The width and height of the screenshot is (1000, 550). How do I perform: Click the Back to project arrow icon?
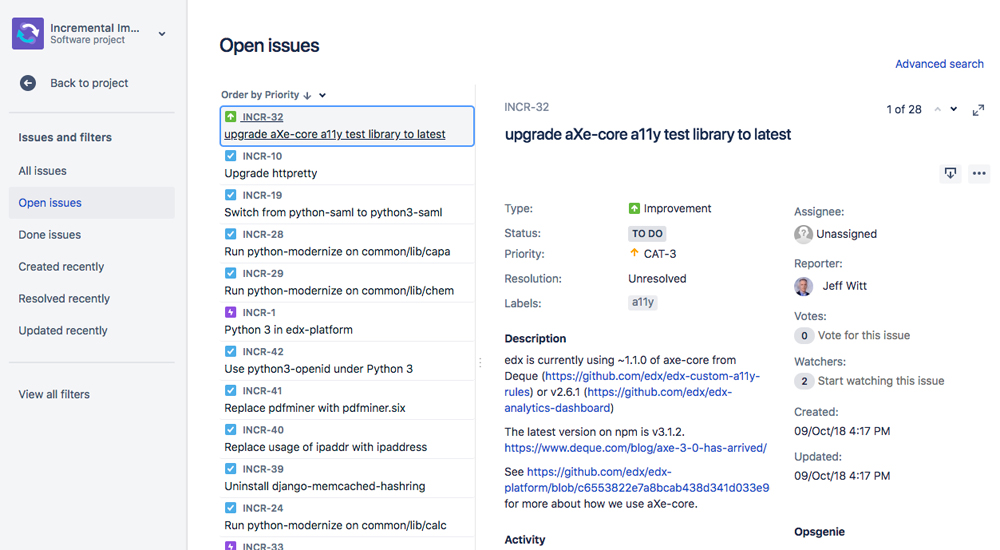[x=28, y=83]
